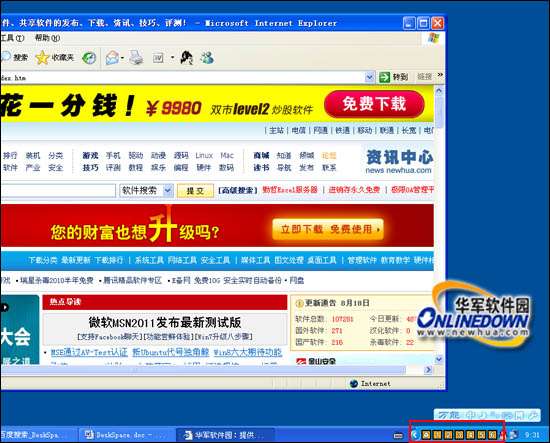Open the Mac navigation link
Screen dimensions: 550x443
click(227, 155)
